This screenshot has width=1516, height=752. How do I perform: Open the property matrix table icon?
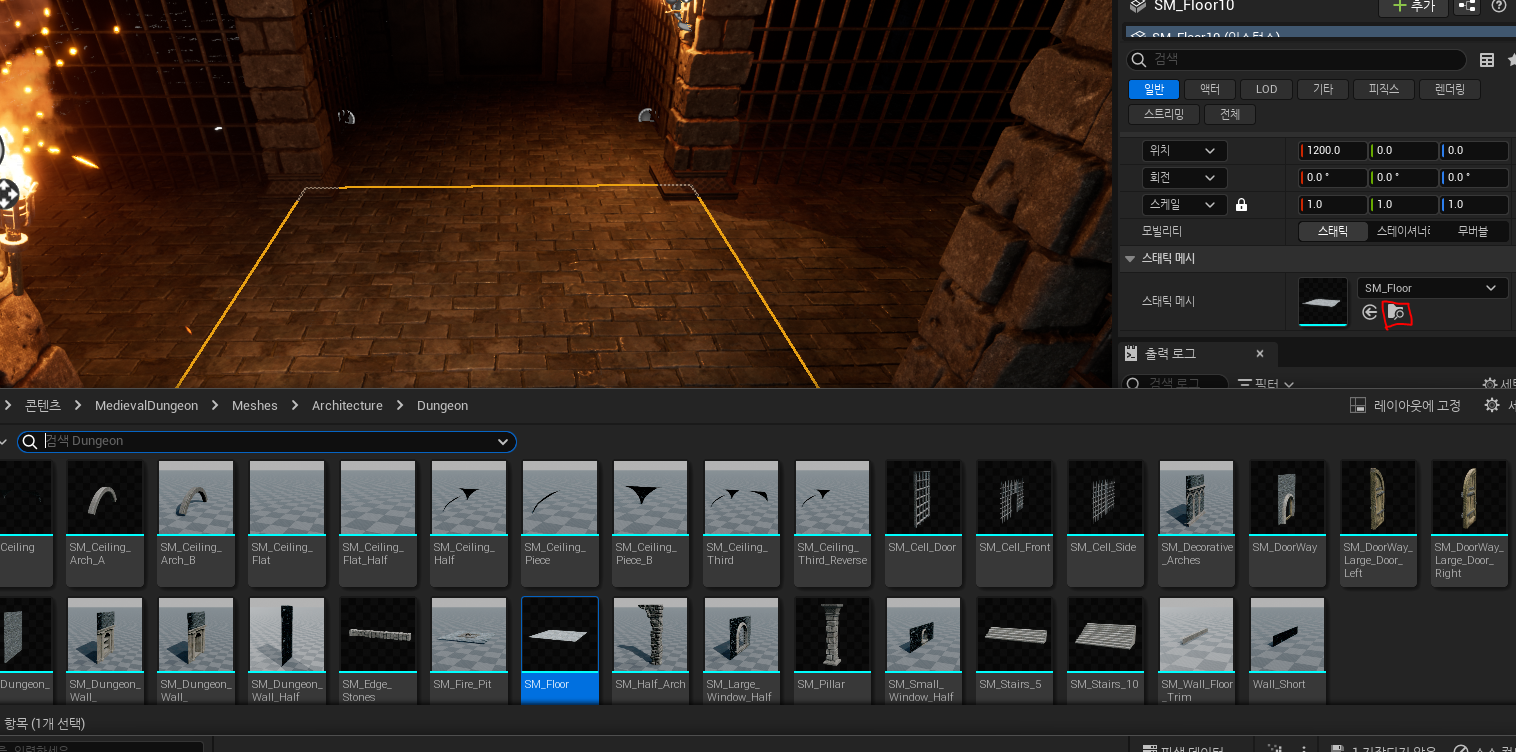[1487, 60]
